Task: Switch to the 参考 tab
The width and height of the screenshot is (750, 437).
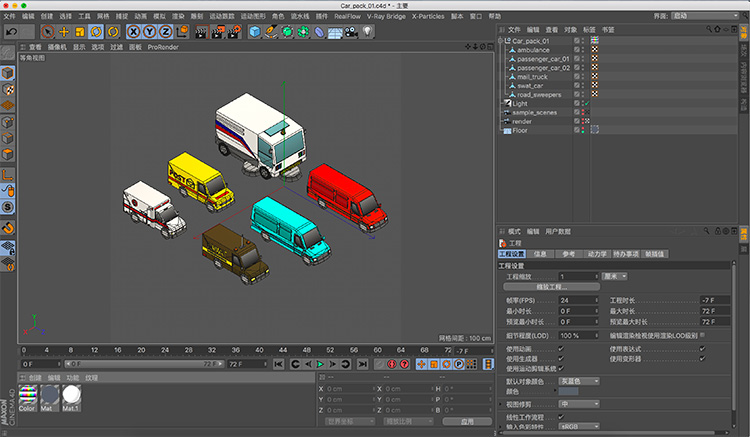Action: click(x=569, y=254)
